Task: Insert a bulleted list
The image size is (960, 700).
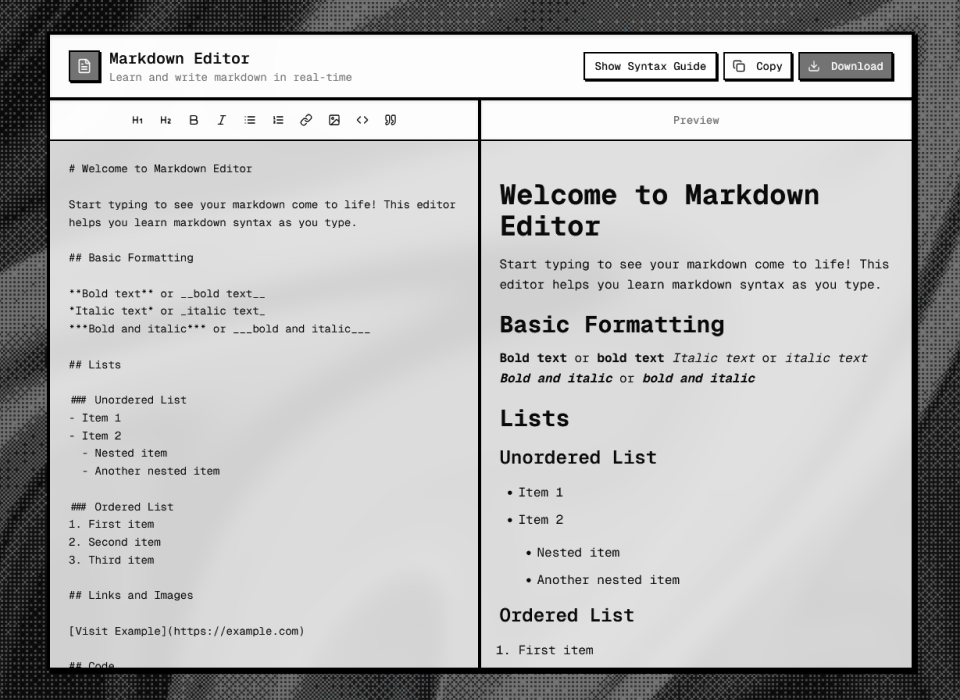Action: (250, 120)
